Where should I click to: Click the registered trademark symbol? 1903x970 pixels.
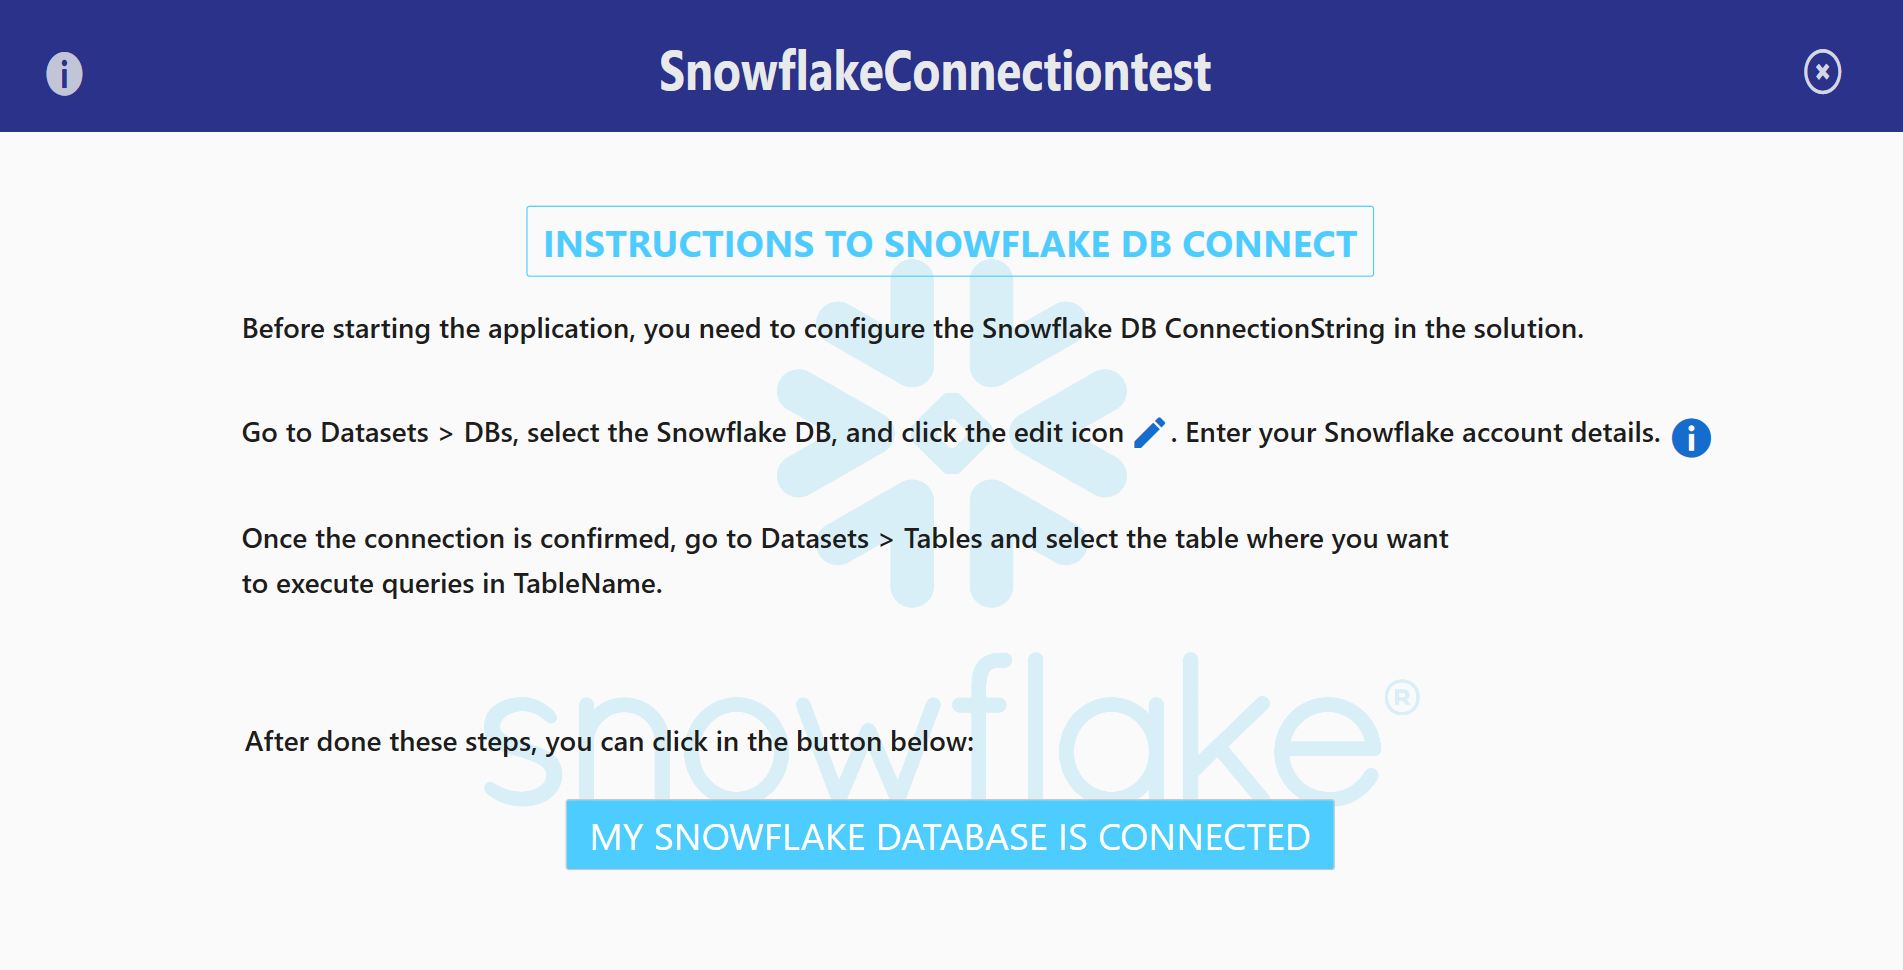1402,697
